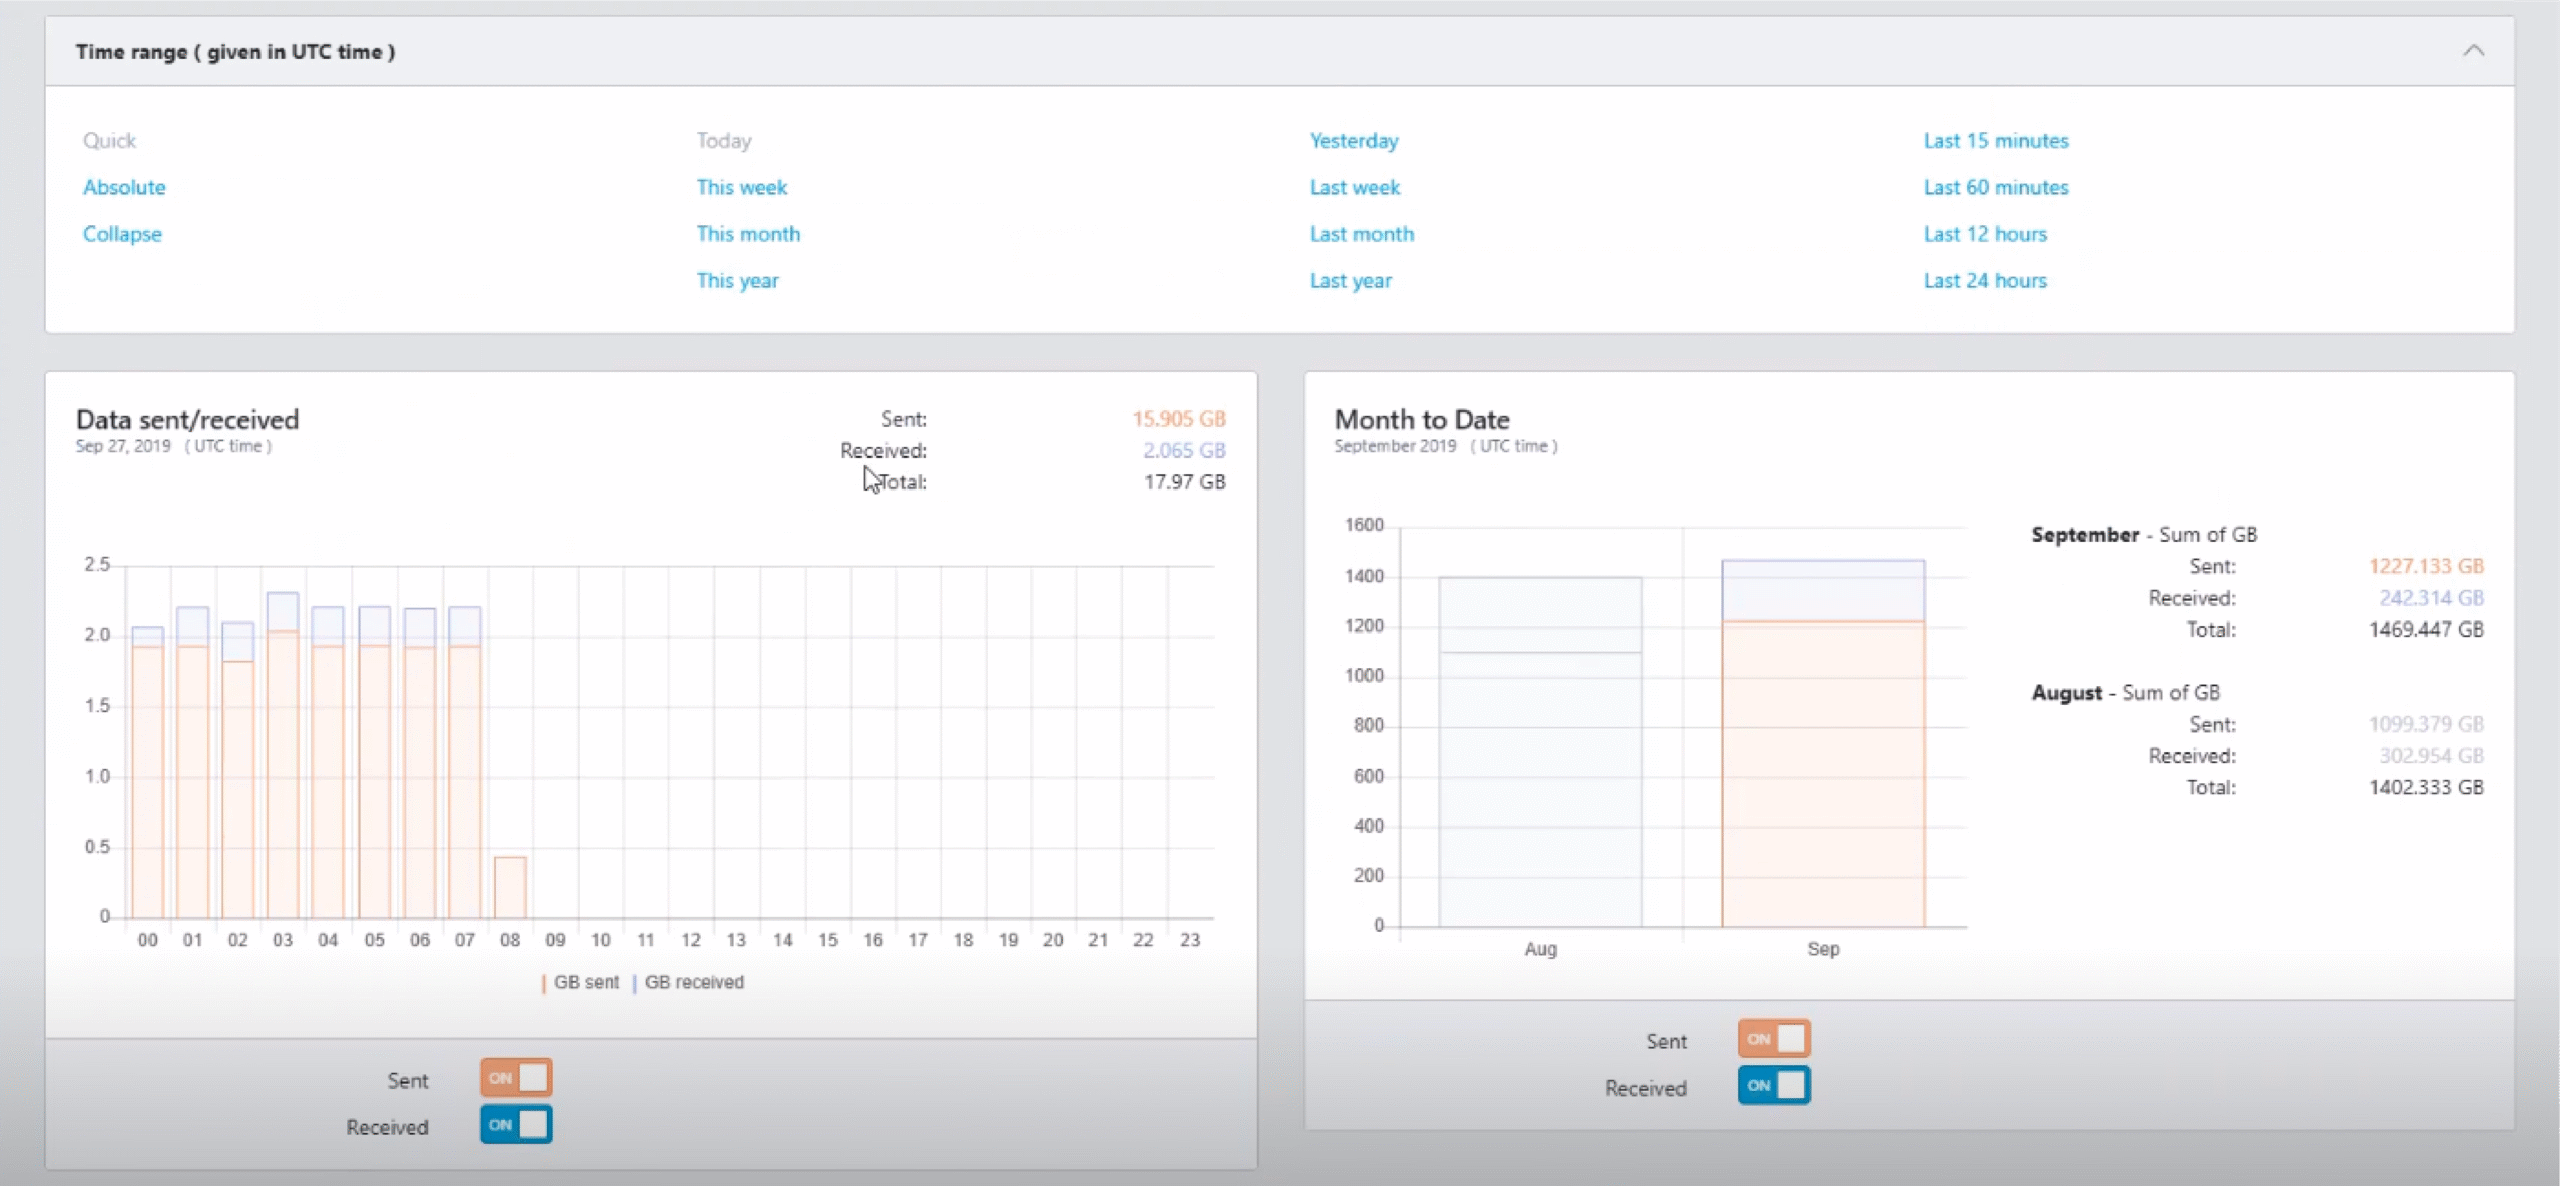Click the GB received legend item
Image resolution: width=2560 pixels, height=1186 pixels.
(692, 983)
